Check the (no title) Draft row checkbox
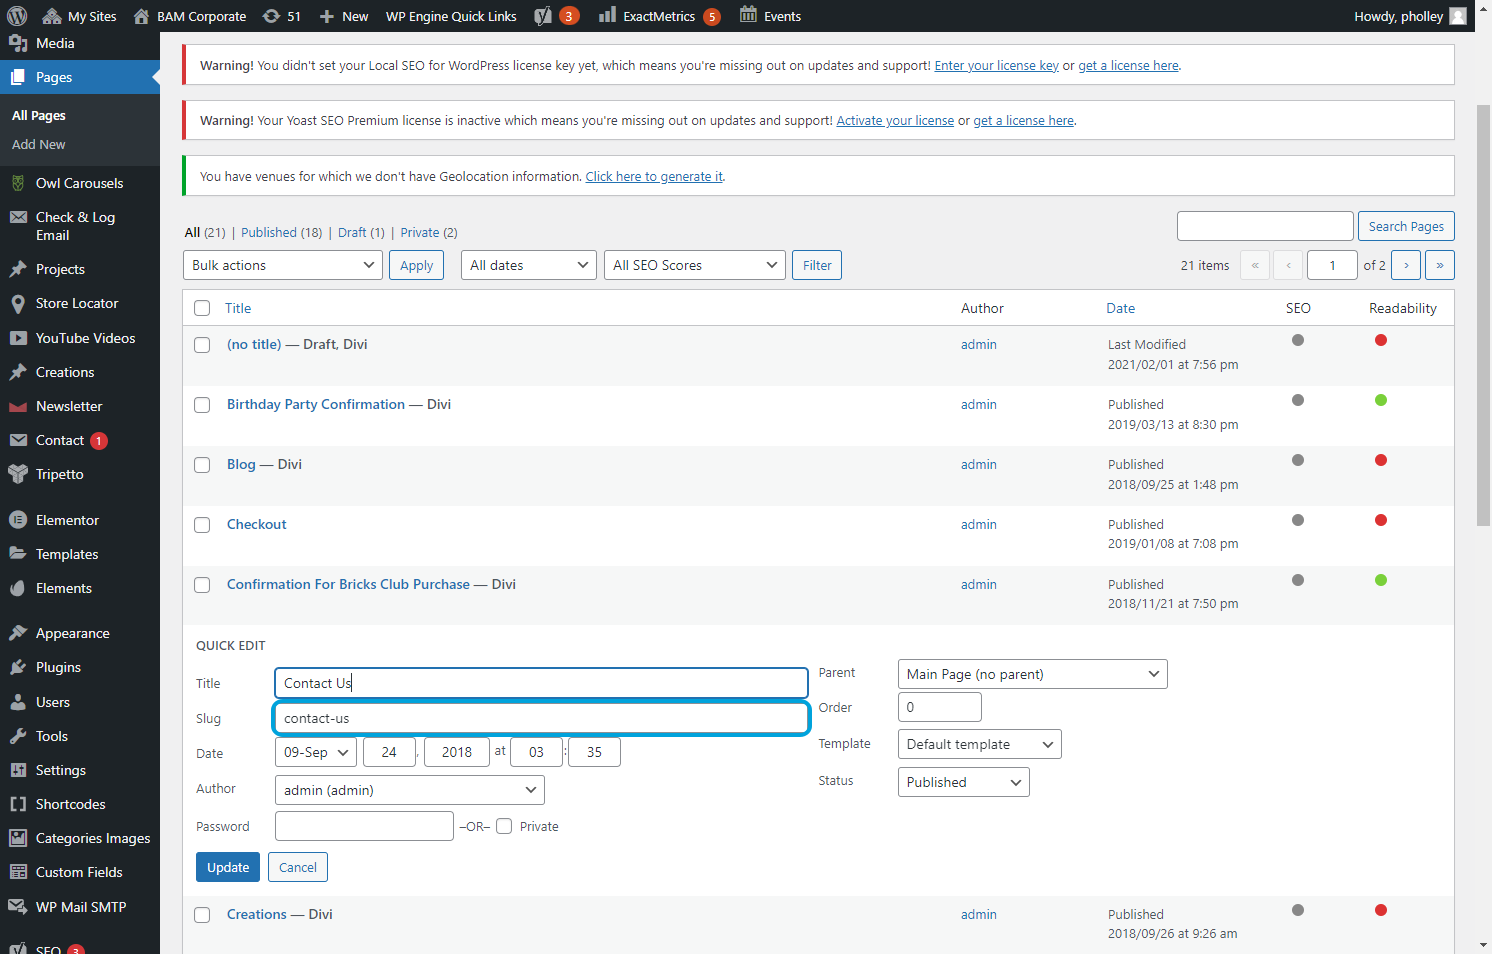Image resolution: width=1492 pixels, height=954 pixels. [202, 345]
